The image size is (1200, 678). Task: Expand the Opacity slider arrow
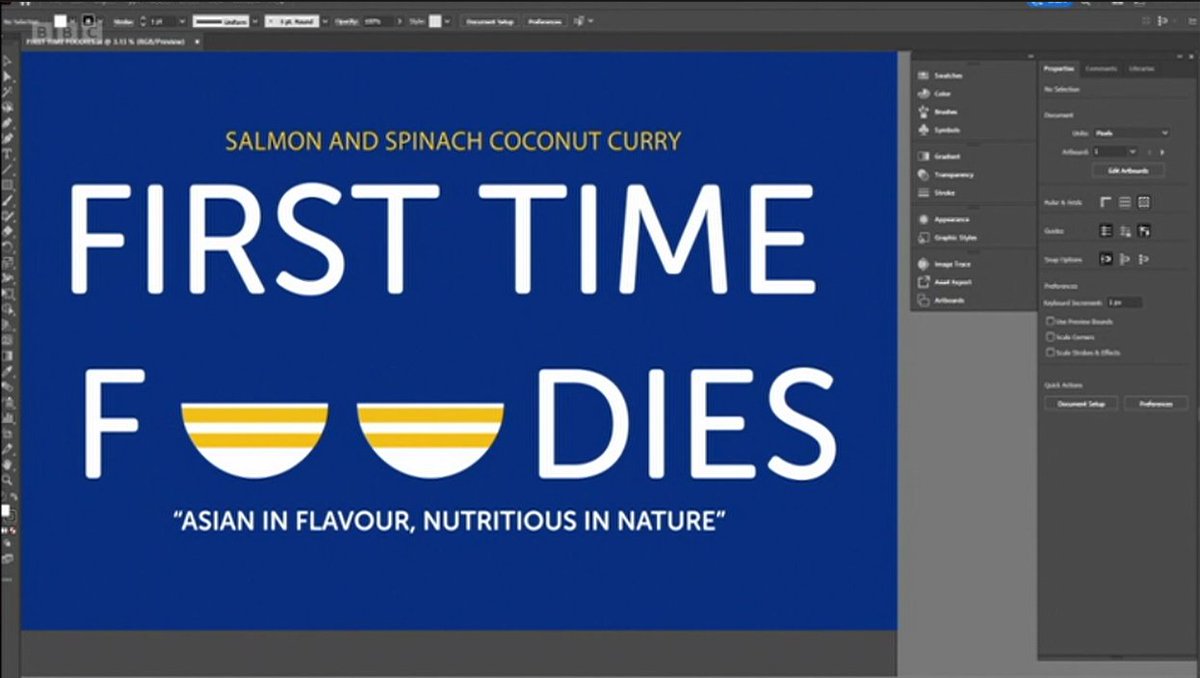[399, 21]
